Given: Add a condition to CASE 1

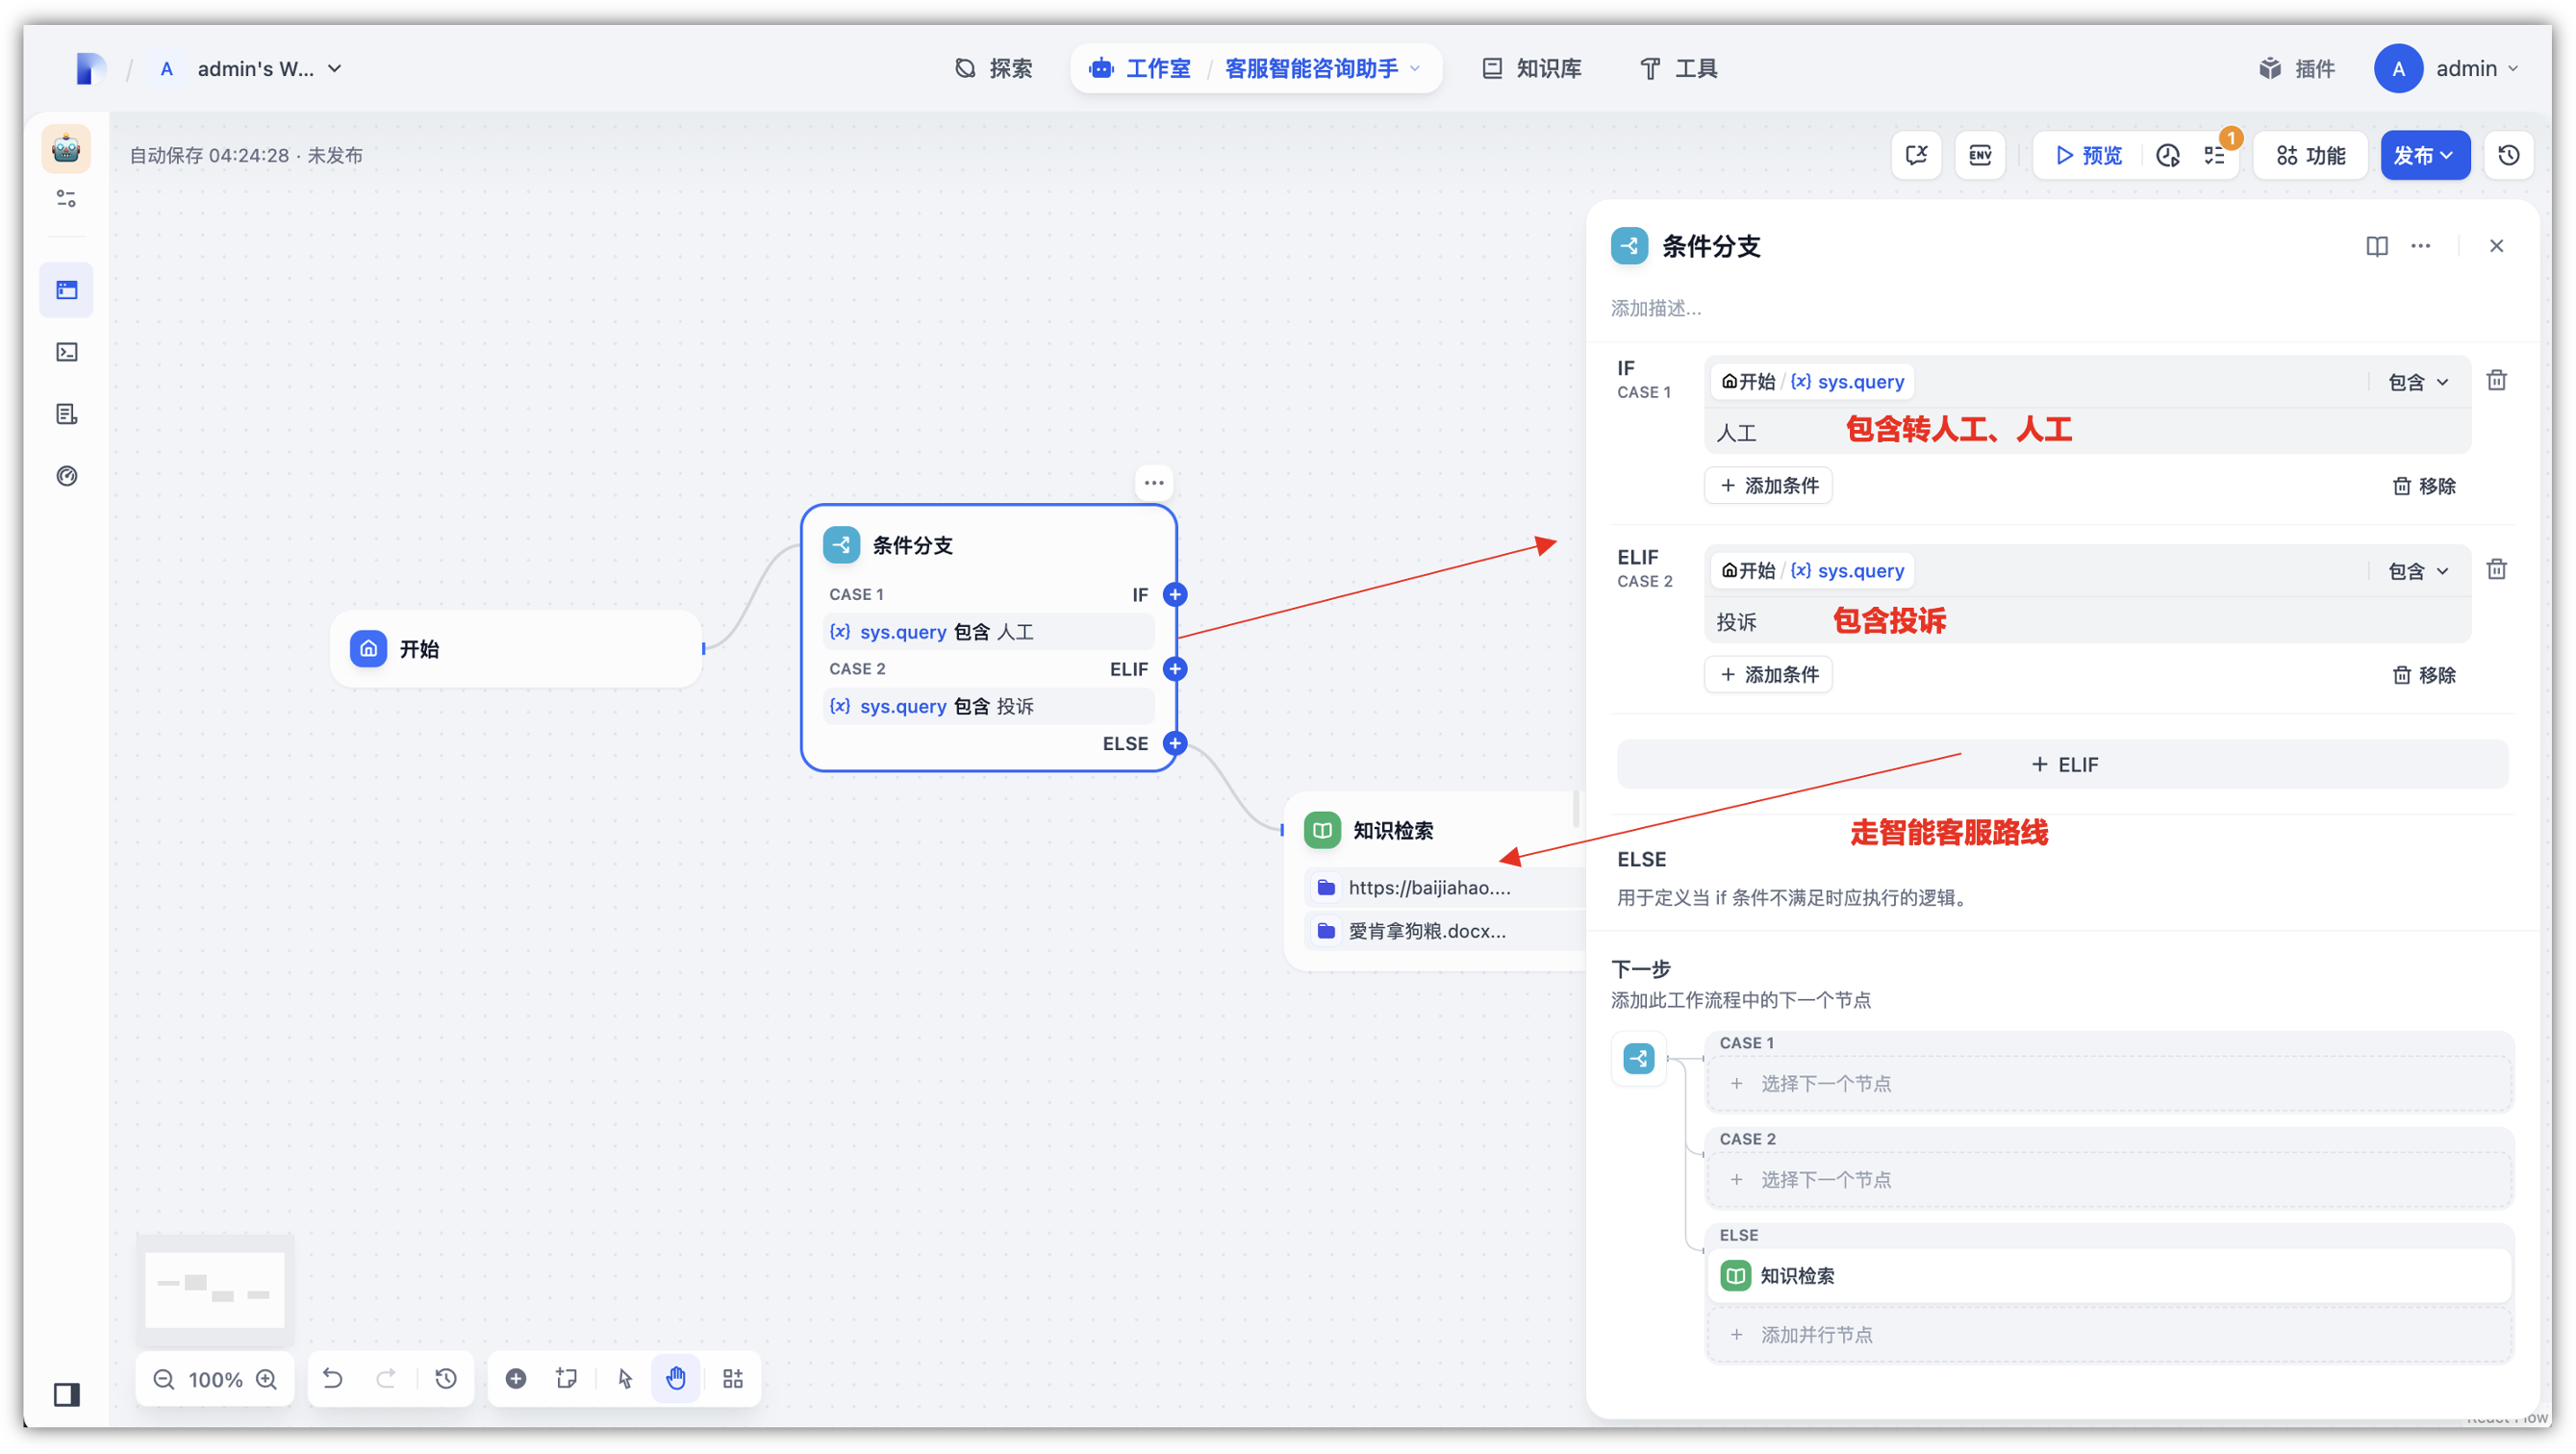Looking at the screenshot, I should click(x=1768, y=486).
